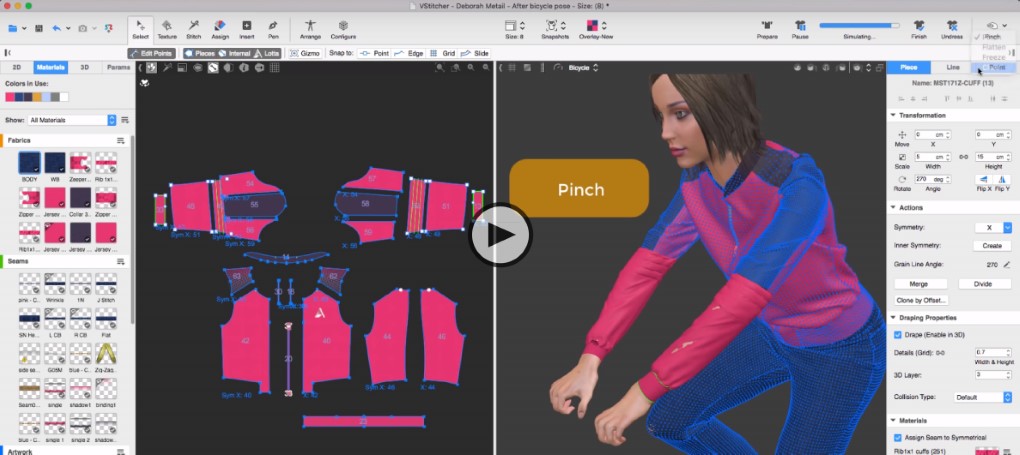Screen dimensions: 1020x455
Task: Pick the Pen tool
Action: tap(273, 29)
